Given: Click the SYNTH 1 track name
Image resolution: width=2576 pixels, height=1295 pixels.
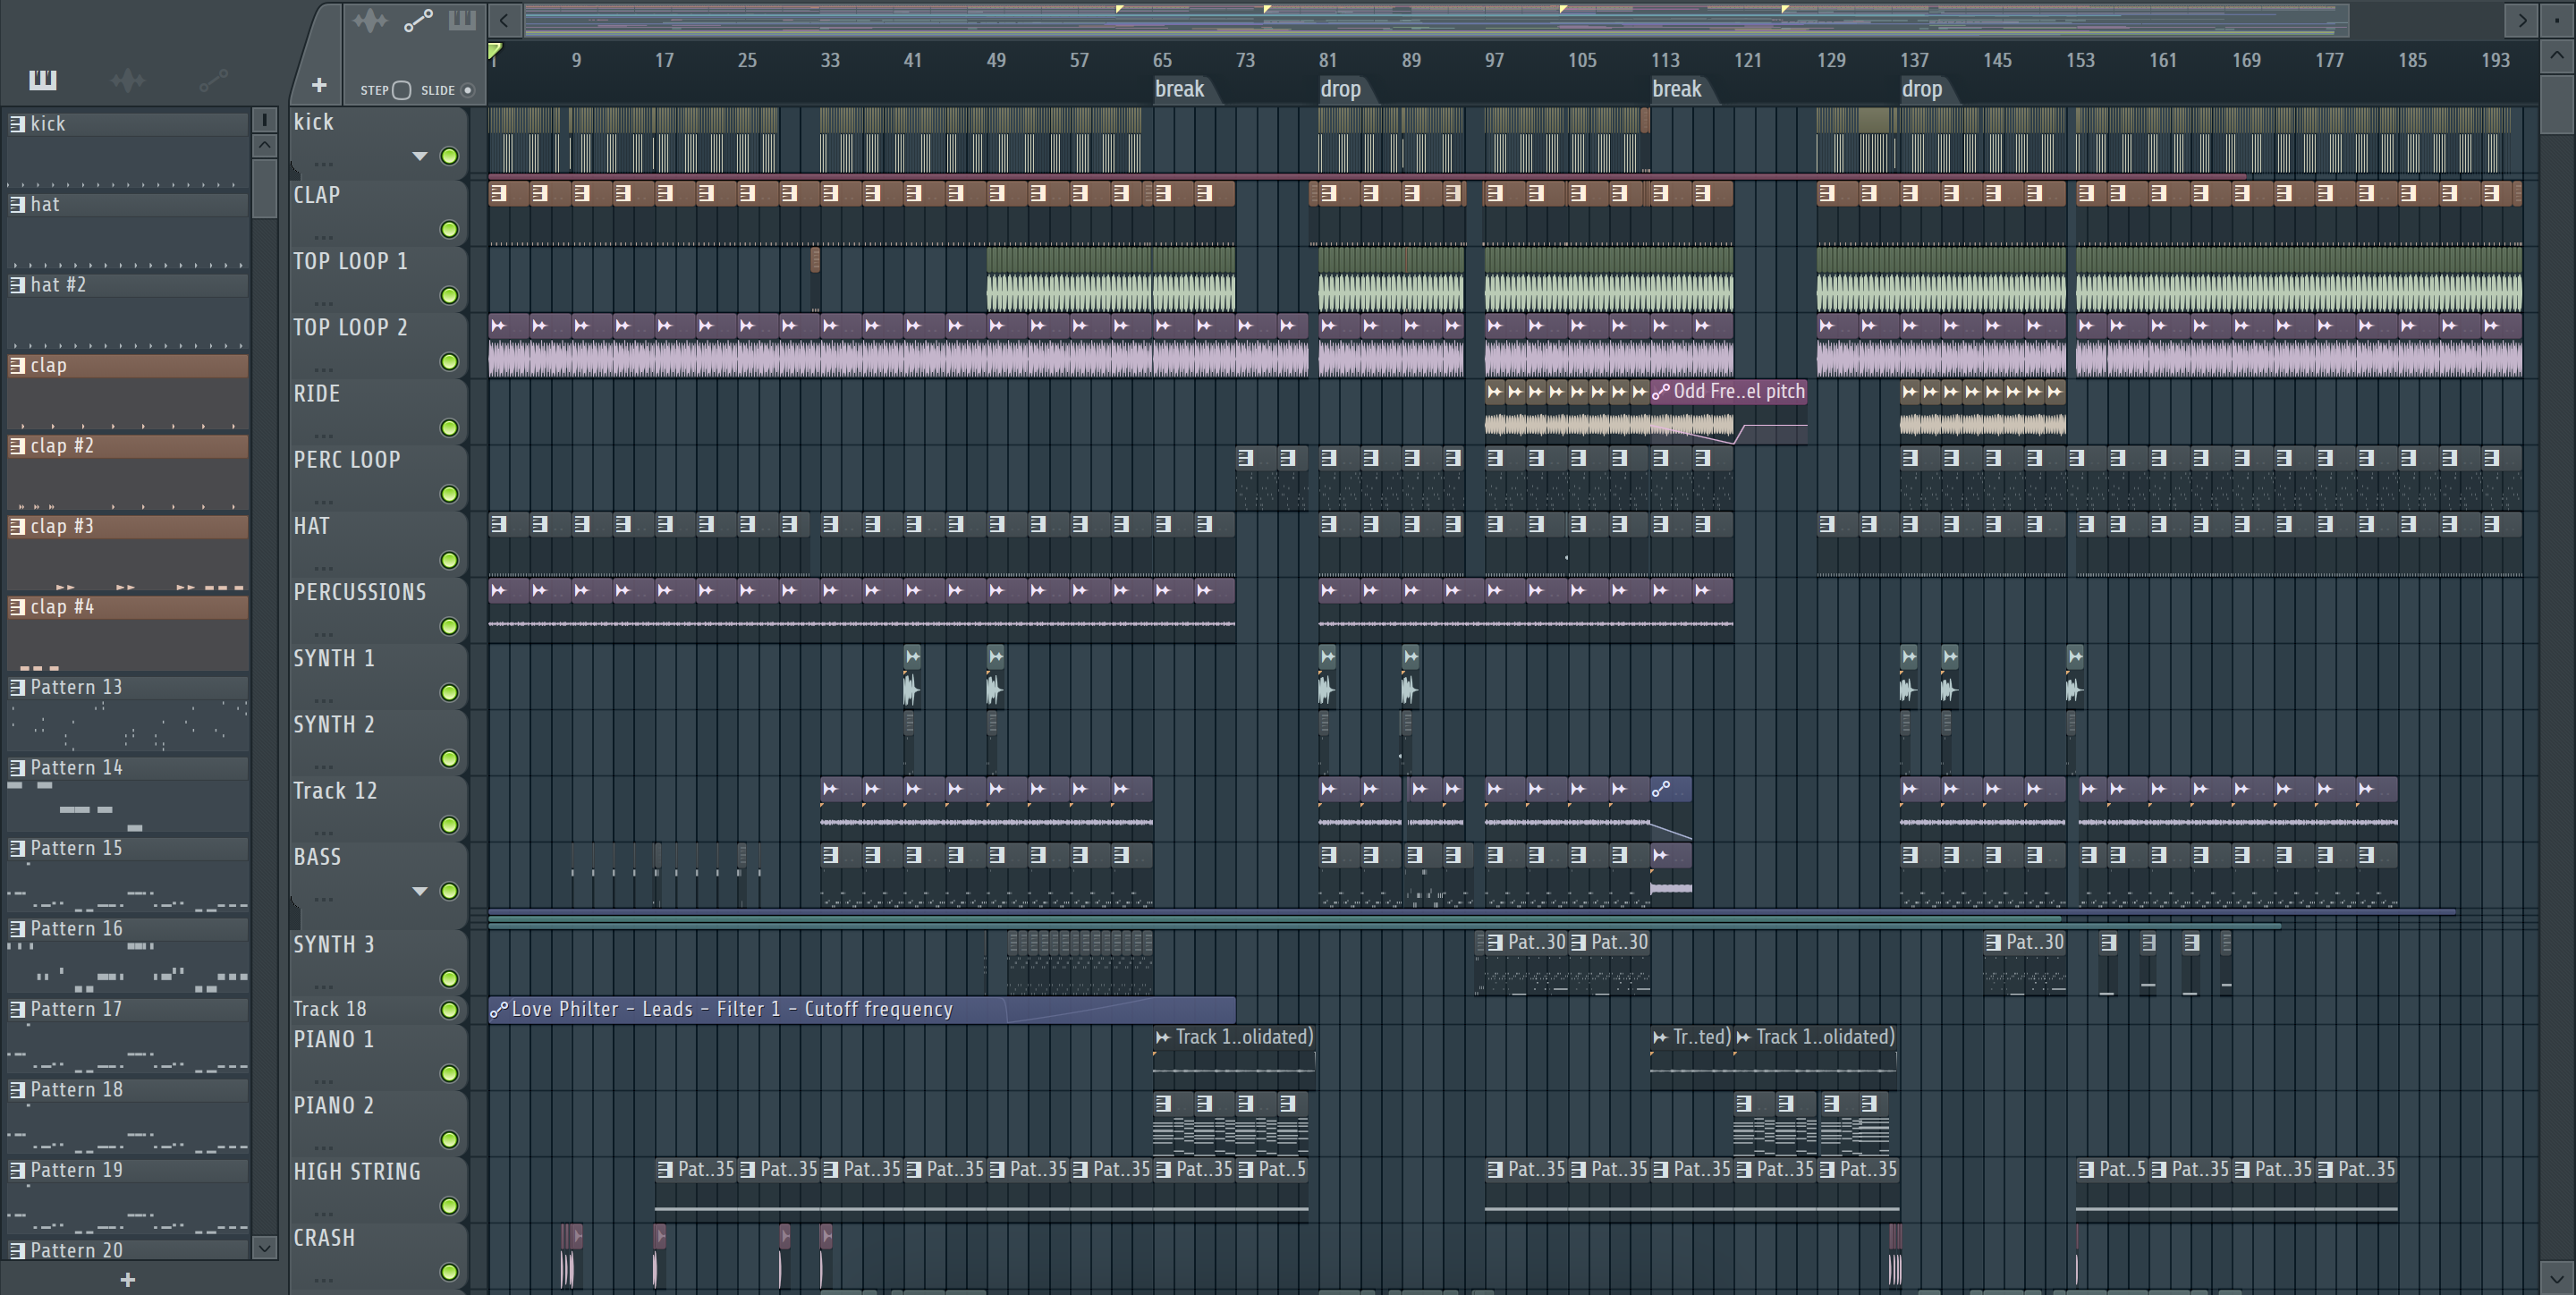Looking at the screenshot, I should (x=334, y=659).
